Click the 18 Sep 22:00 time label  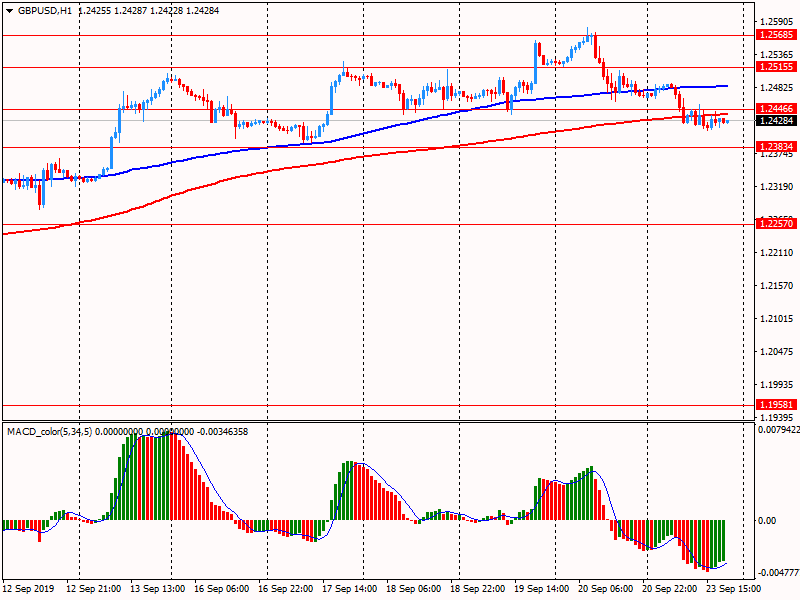[478, 589]
